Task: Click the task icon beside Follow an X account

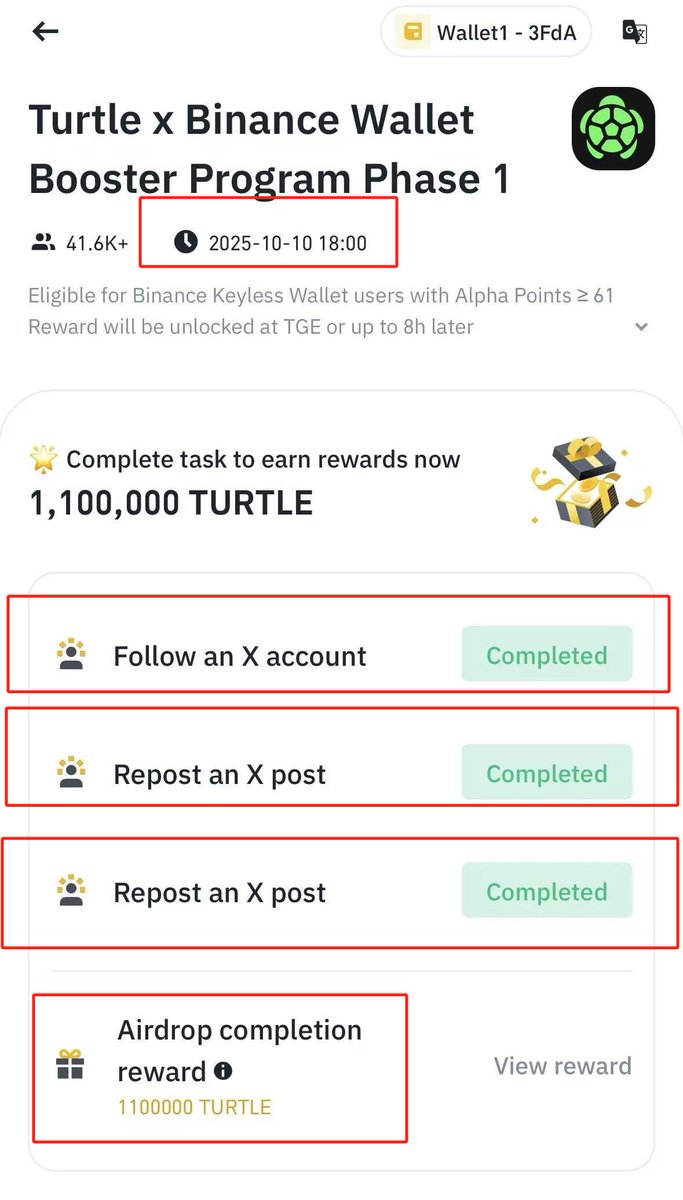Action: (x=71, y=656)
